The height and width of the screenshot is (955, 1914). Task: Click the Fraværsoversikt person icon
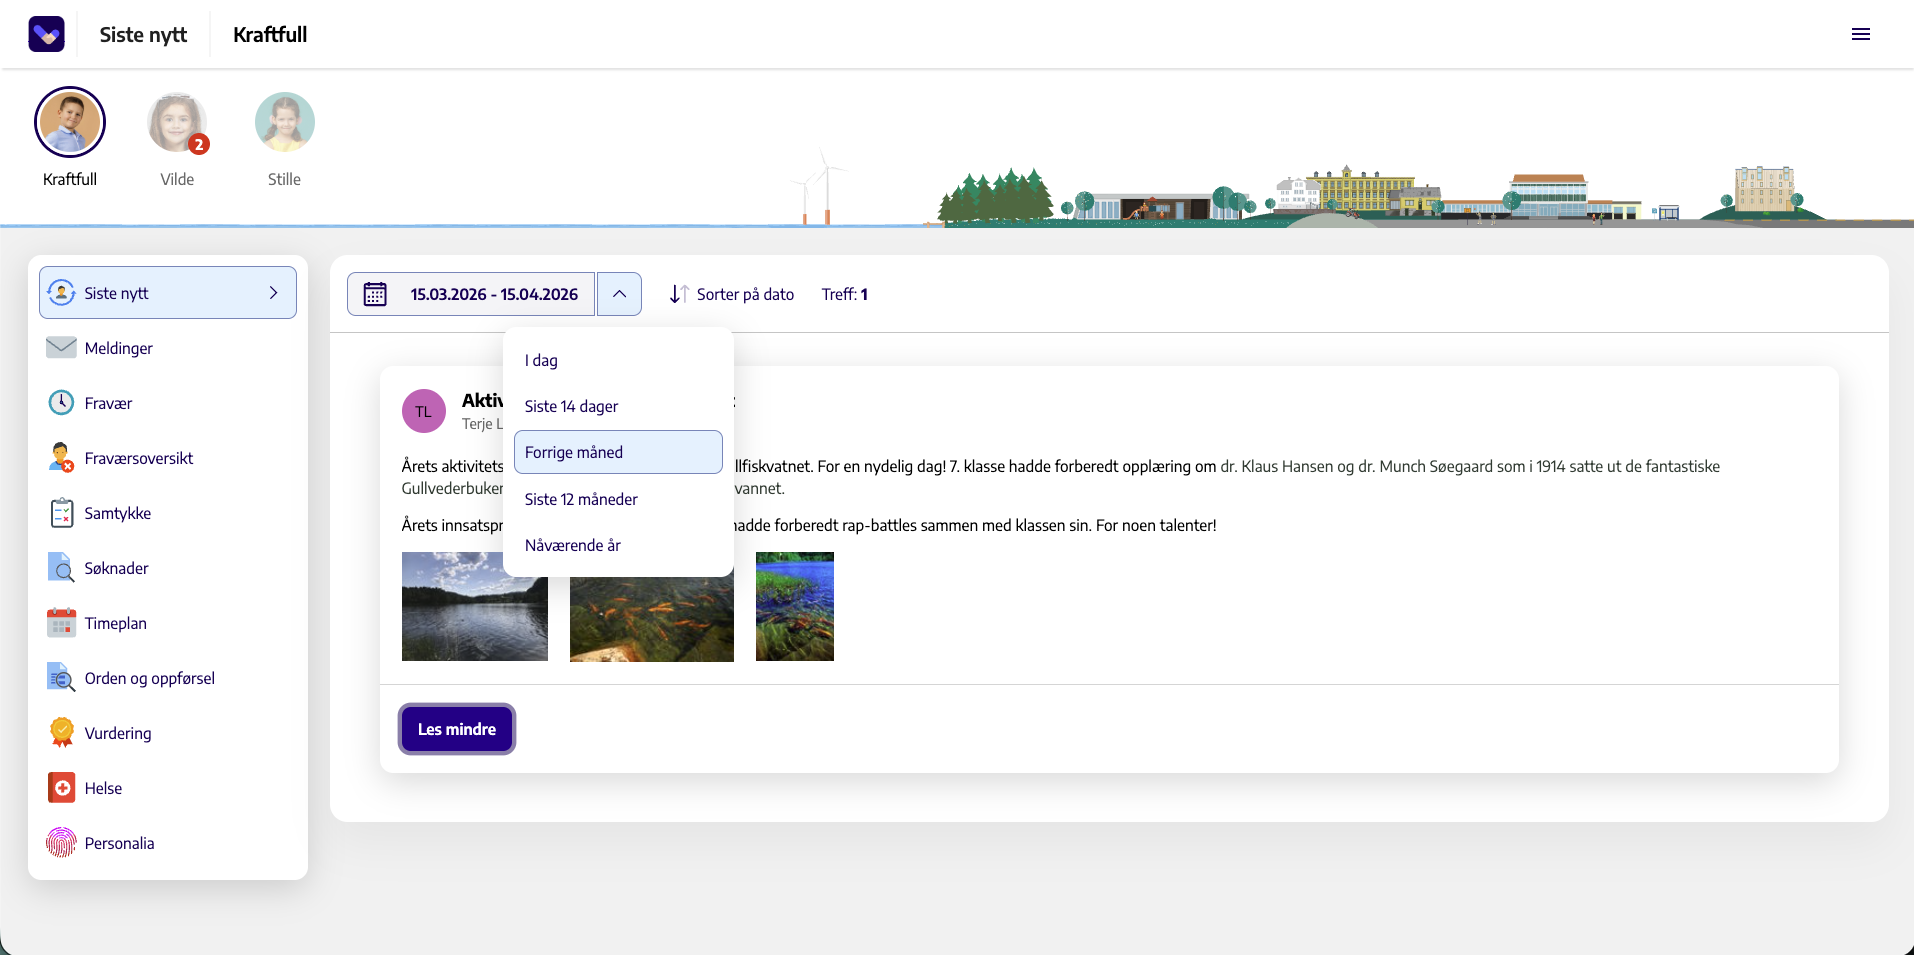pos(61,457)
